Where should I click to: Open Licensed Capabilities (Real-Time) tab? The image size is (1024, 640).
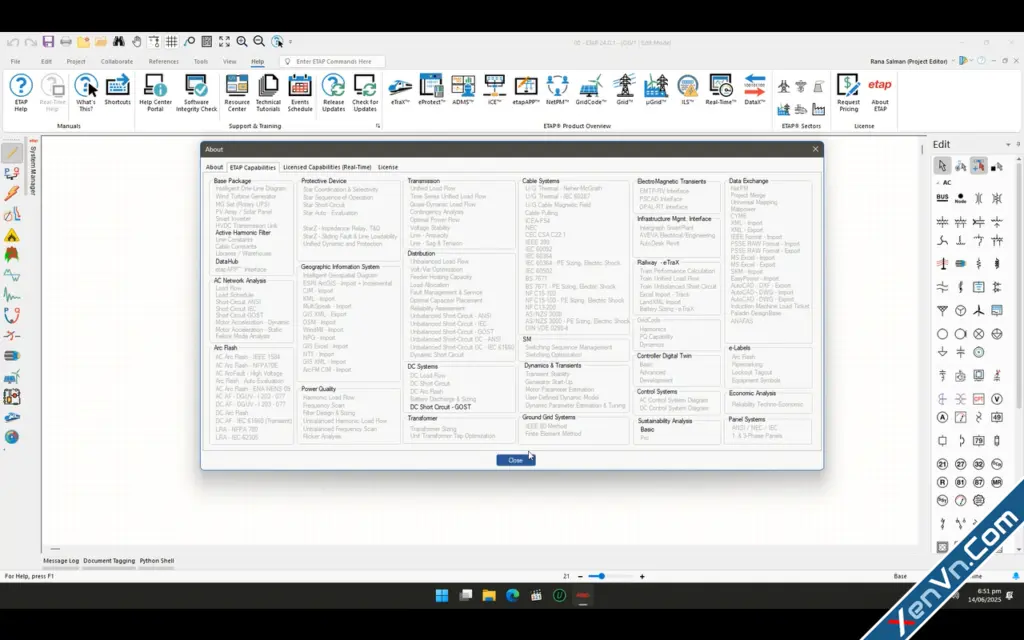tap(327, 167)
